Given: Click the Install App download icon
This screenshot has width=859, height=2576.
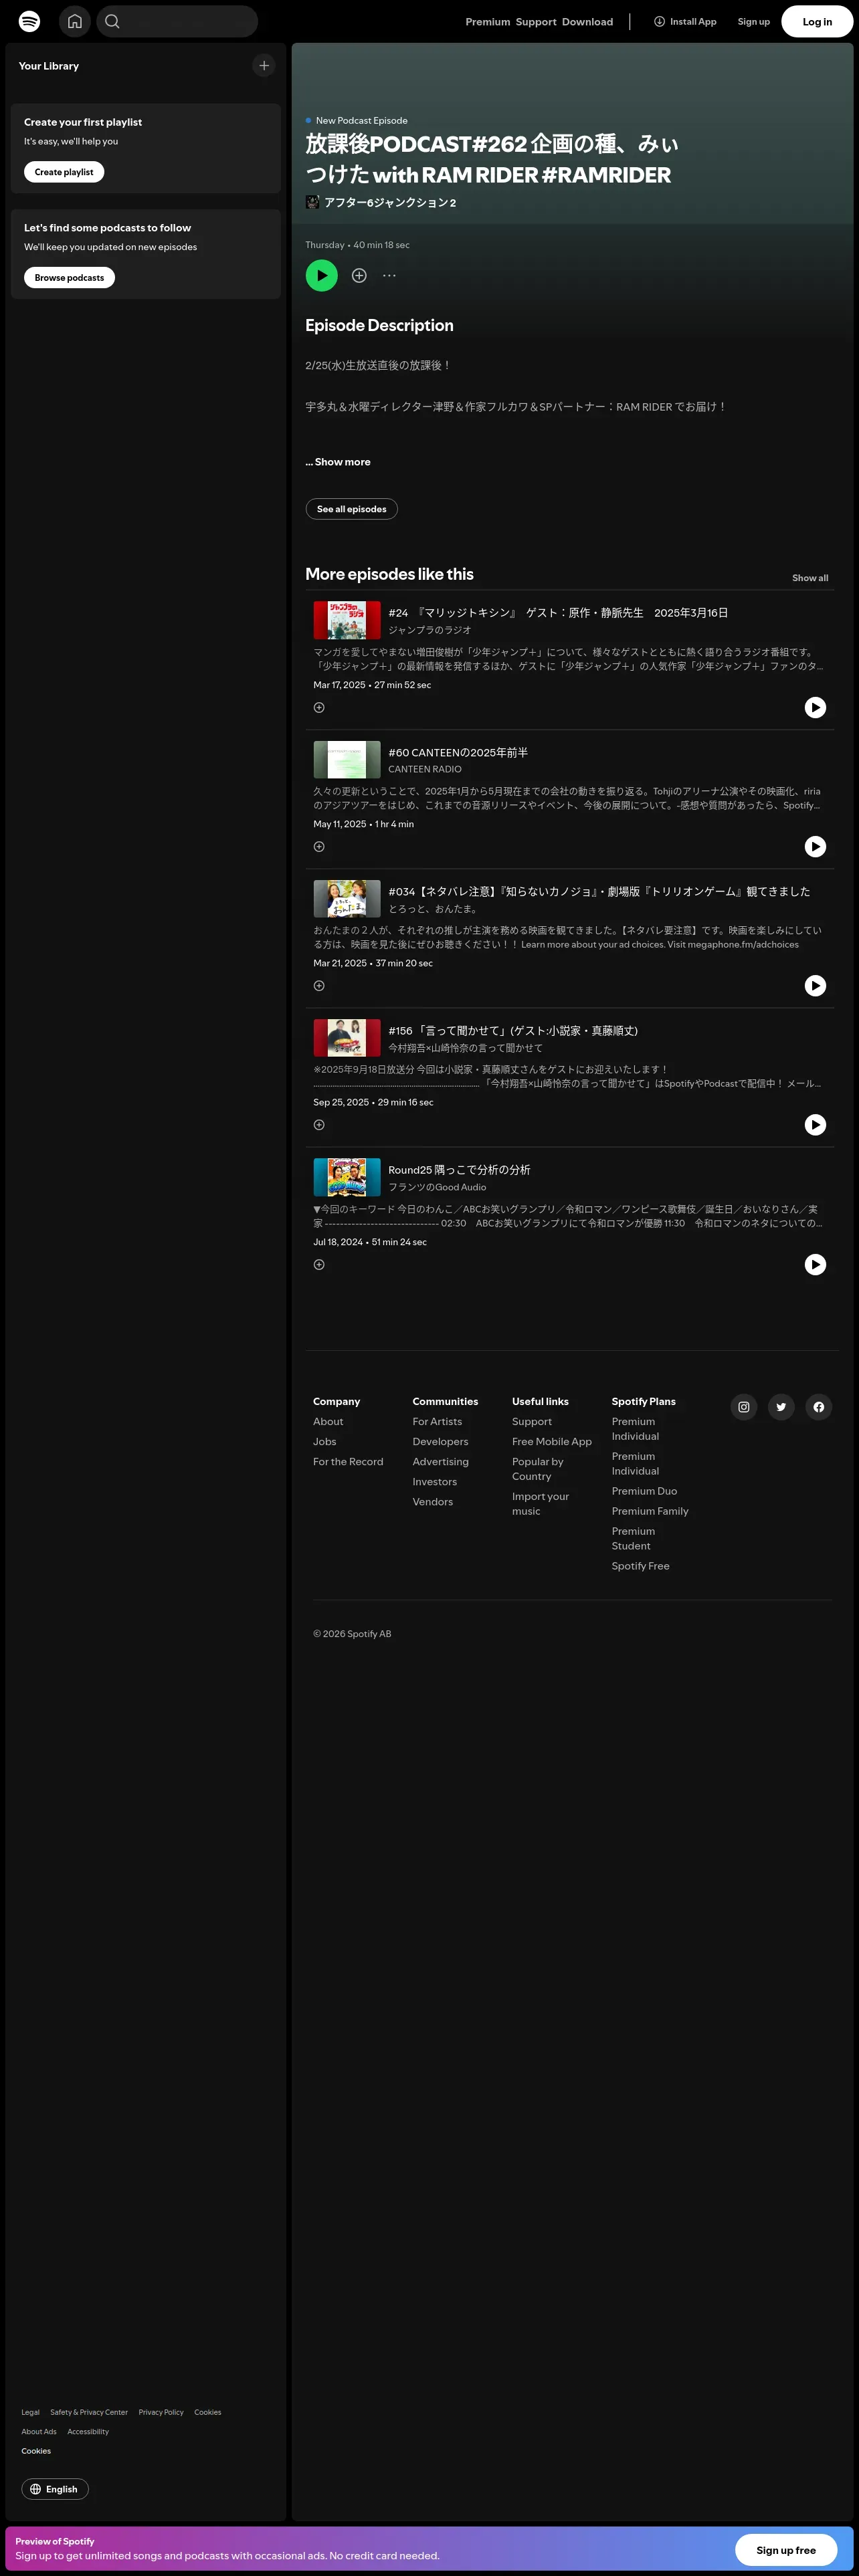Looking at the screenshot, I should (x=659, y=21).
